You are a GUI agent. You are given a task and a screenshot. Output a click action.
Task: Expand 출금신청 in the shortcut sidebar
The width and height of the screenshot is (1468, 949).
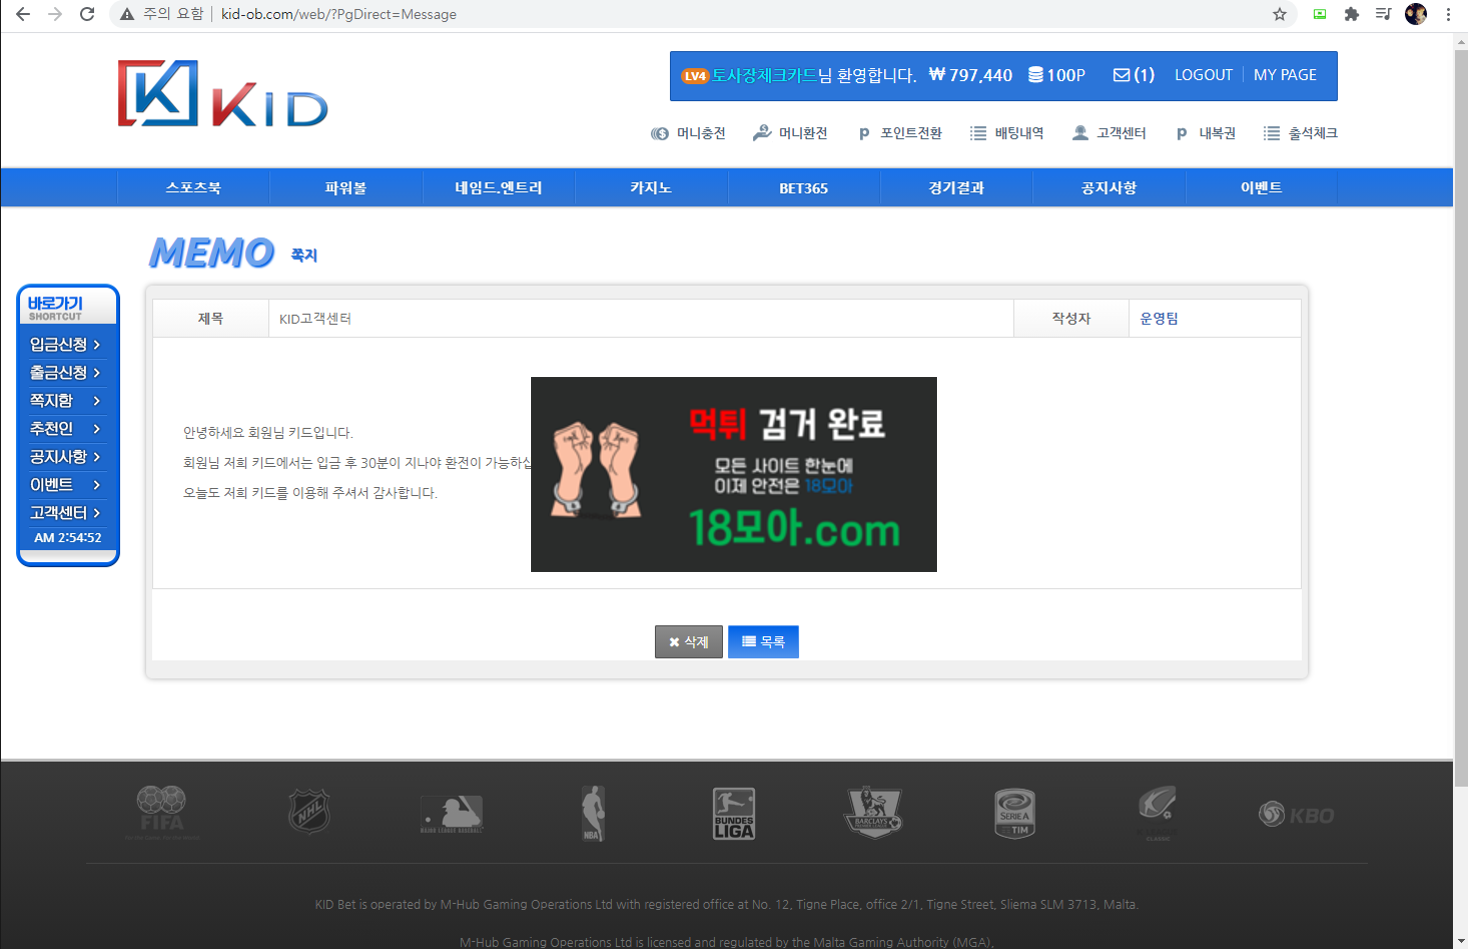[66, 372]
